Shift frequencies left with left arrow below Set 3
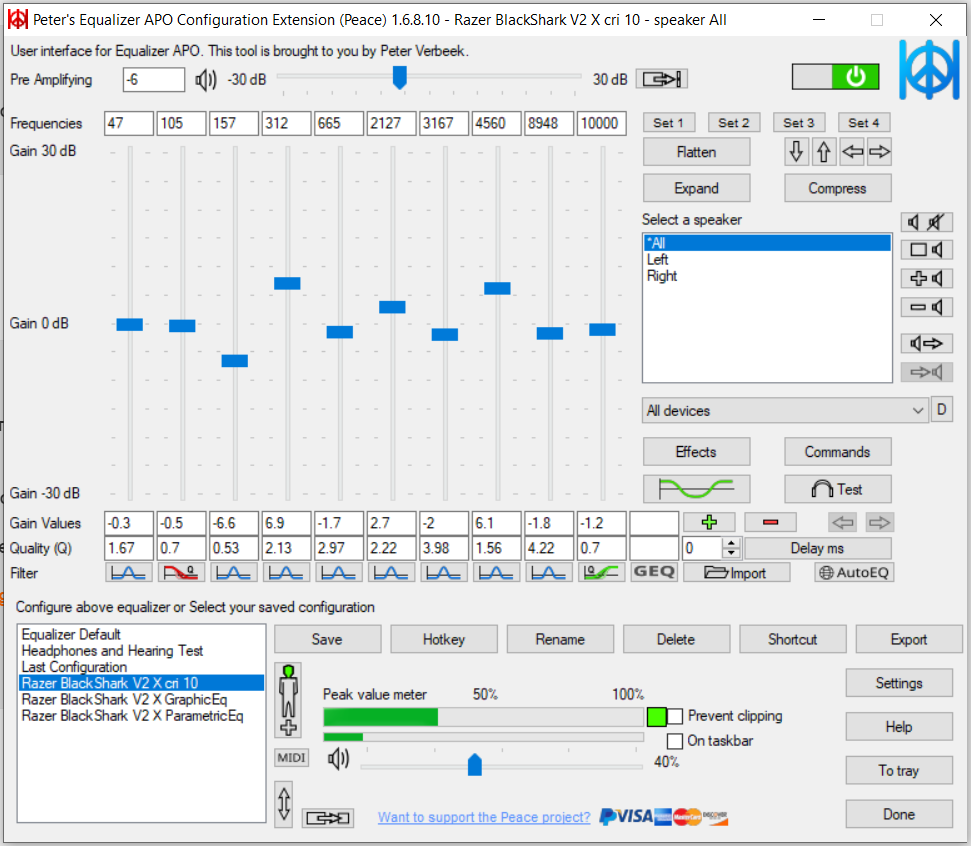Image resolution: width=971 pixels, height=846 pixels. [852, 152]
